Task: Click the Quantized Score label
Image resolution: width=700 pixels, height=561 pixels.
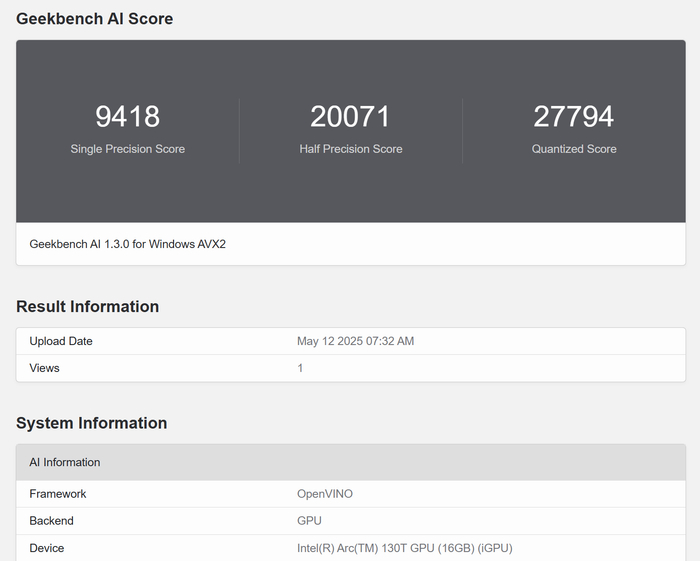Action: (573, 149)
